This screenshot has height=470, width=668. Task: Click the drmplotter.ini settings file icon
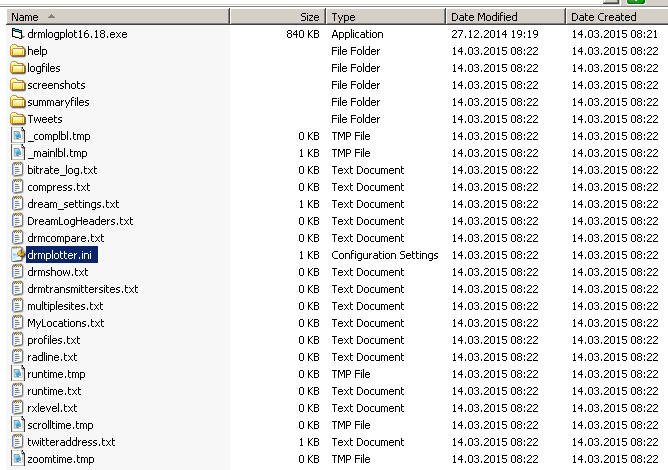click(x=17, y=255)
